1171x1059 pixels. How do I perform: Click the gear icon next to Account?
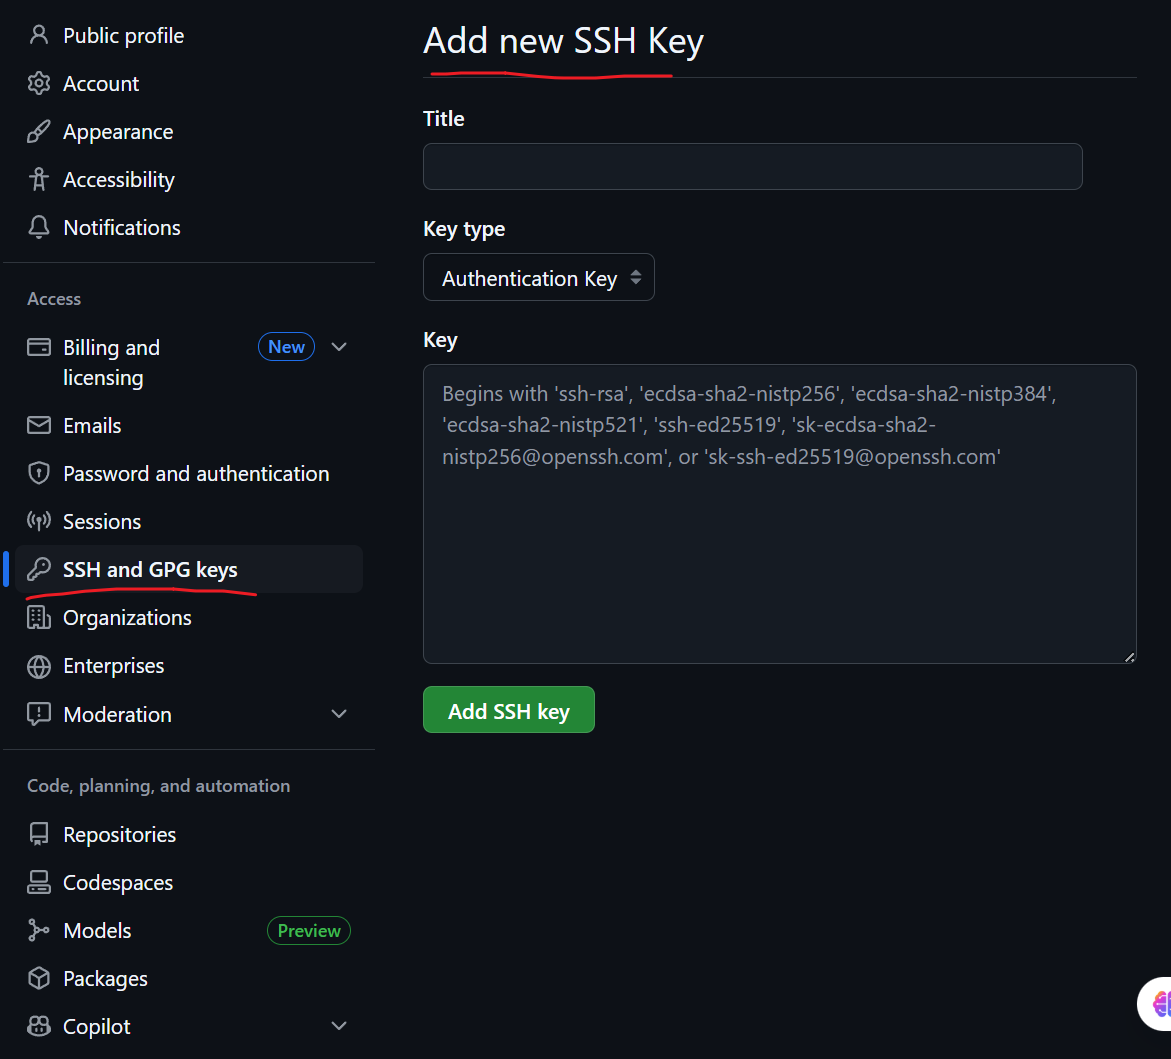[39, 83]
